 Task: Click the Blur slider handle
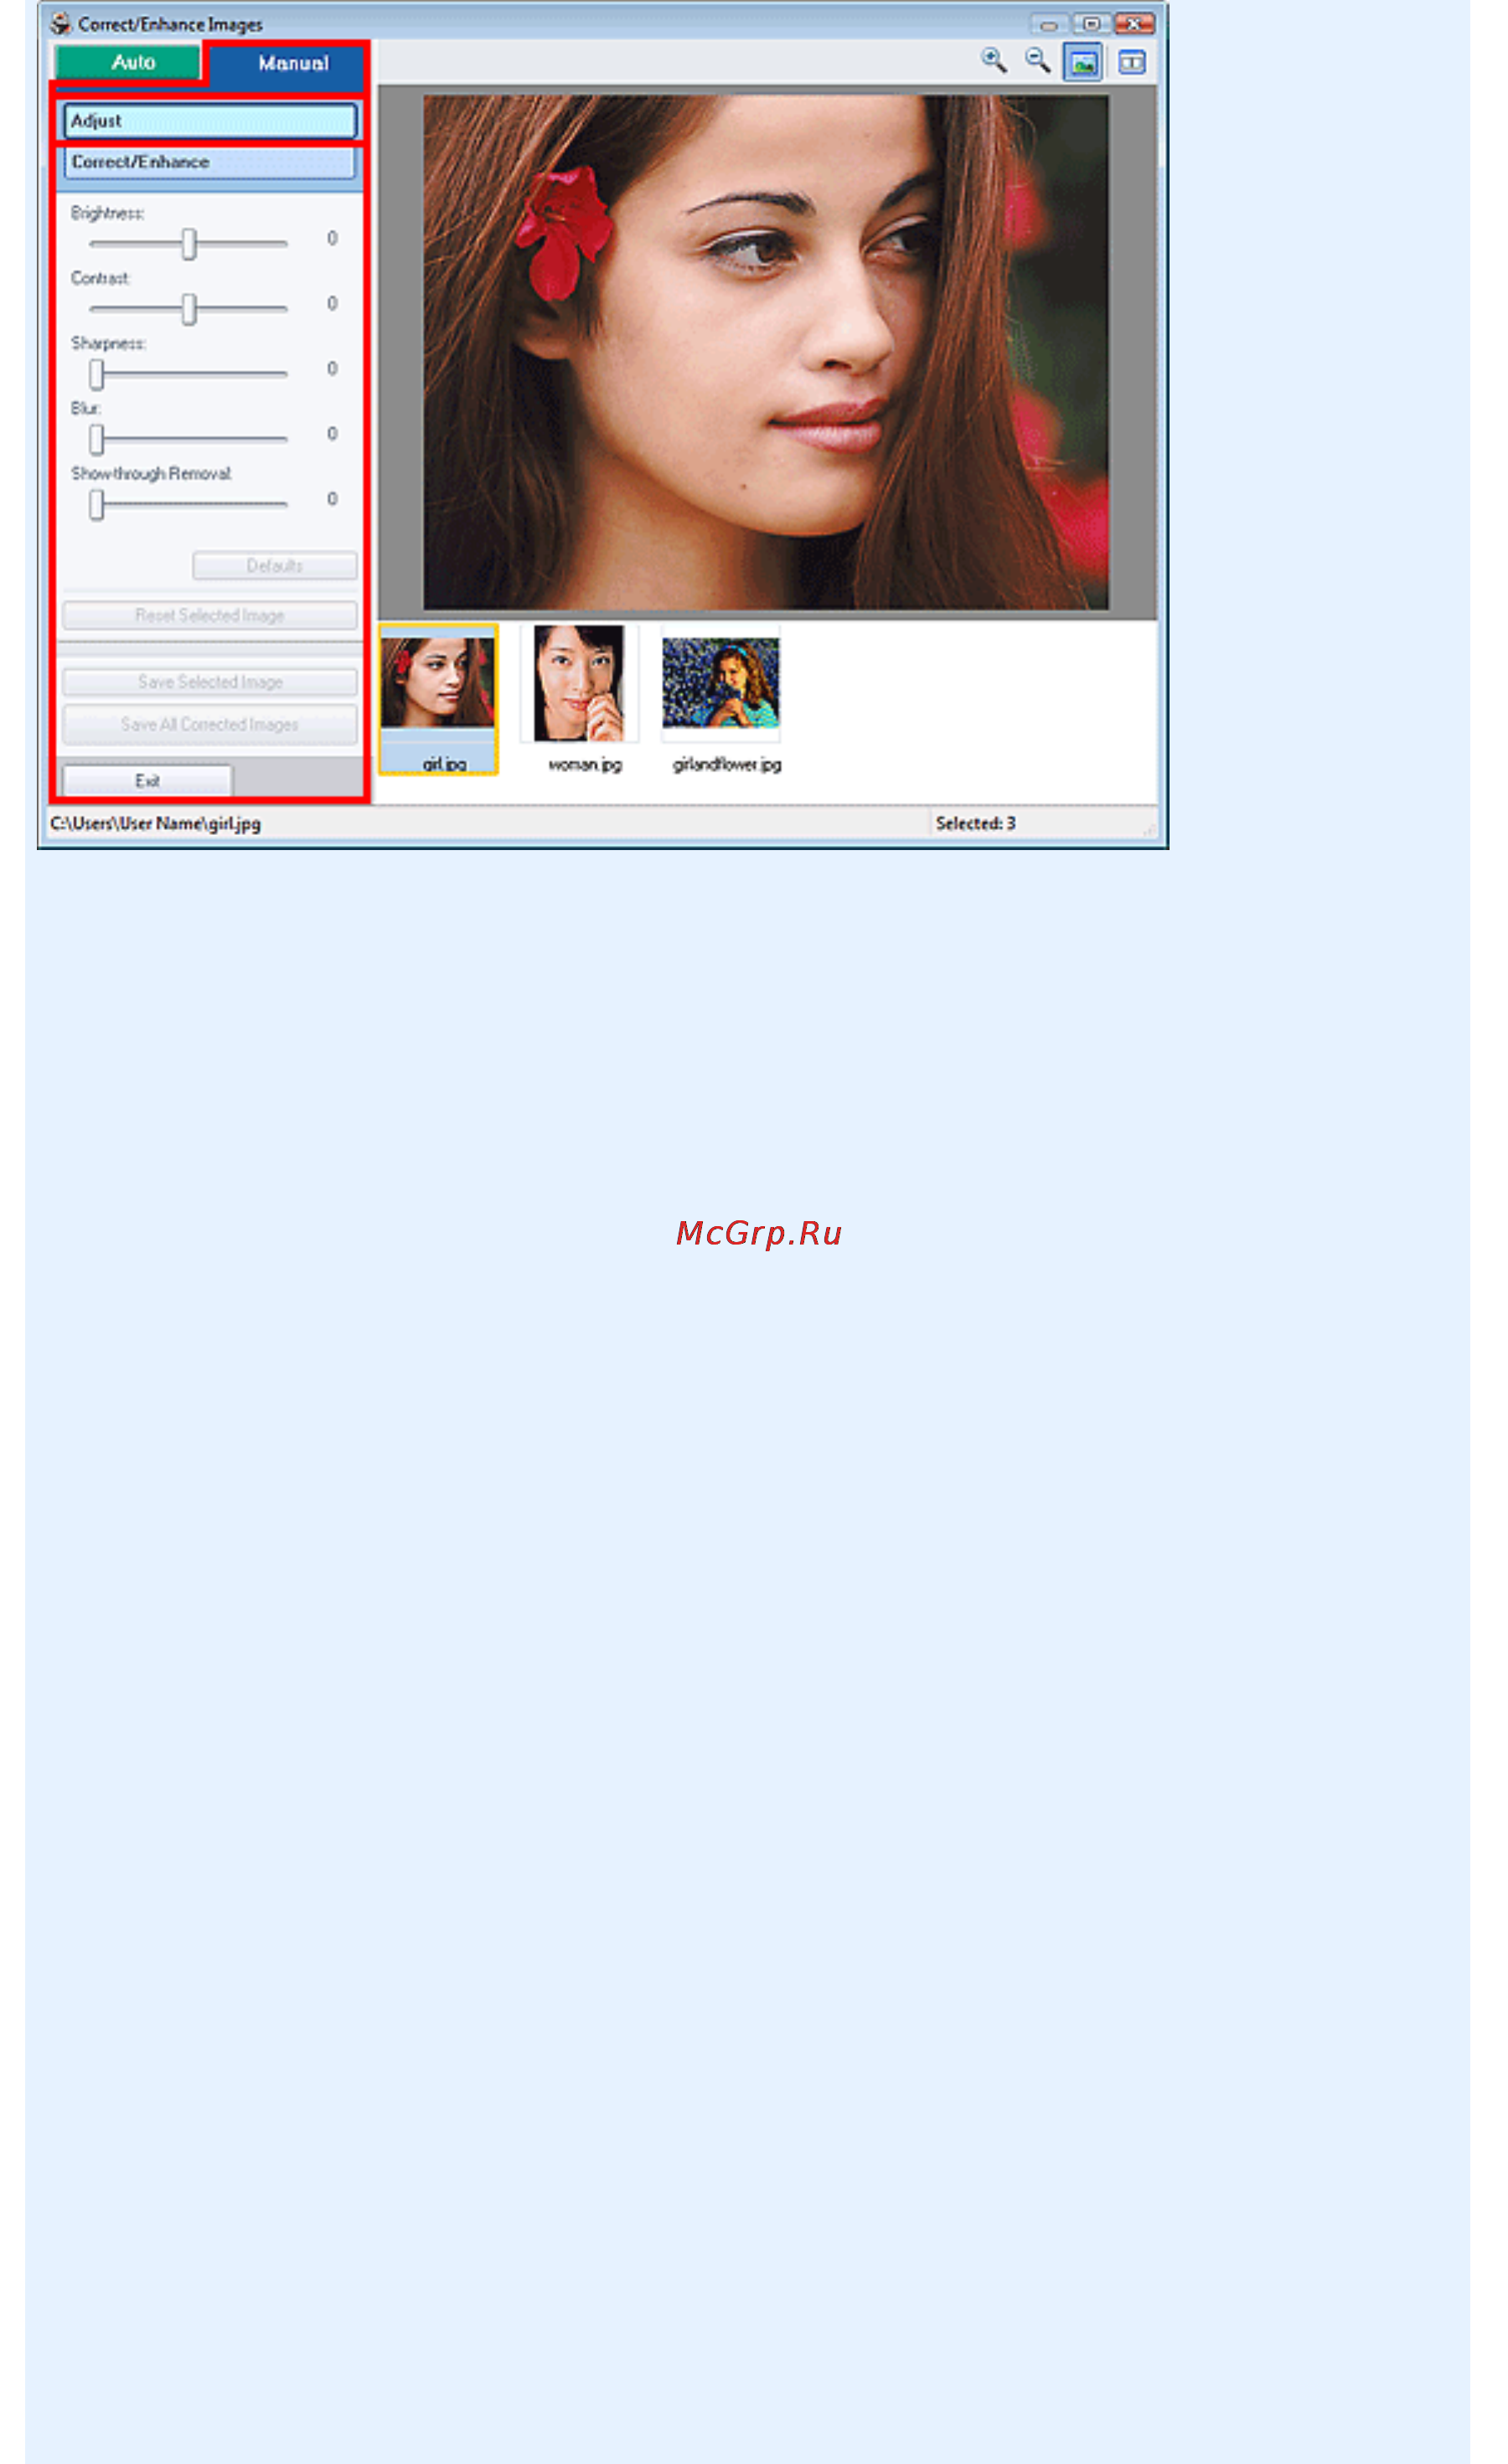(96, 439)
